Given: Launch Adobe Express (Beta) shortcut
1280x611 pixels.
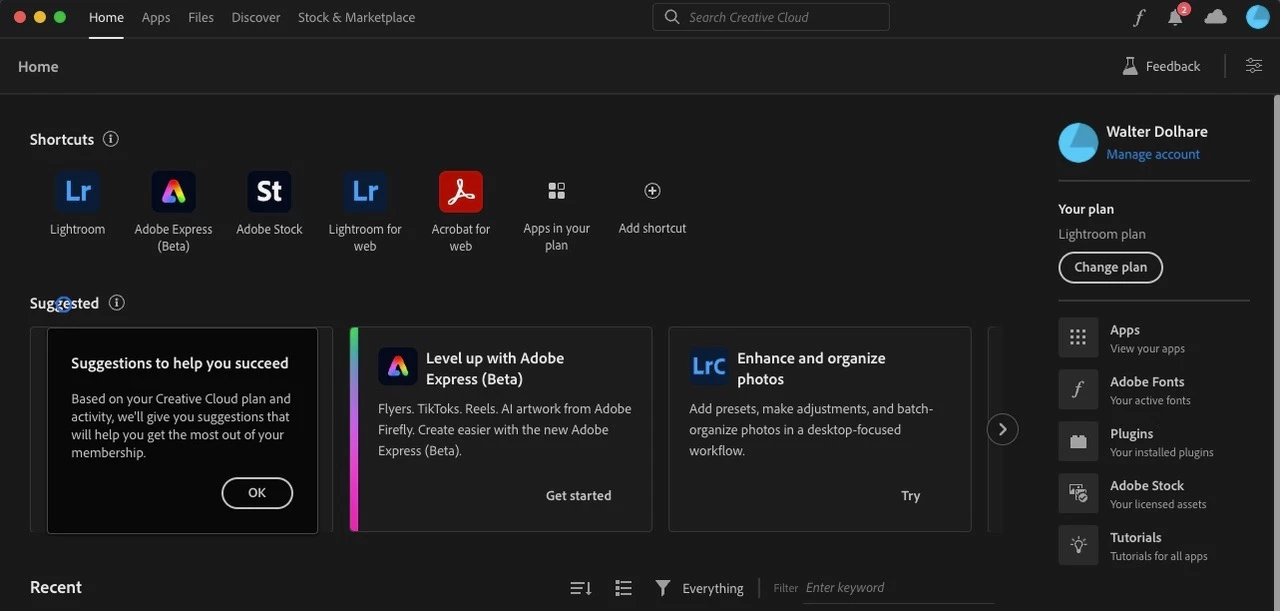Looking at the screenshot, I should point(174,191).
